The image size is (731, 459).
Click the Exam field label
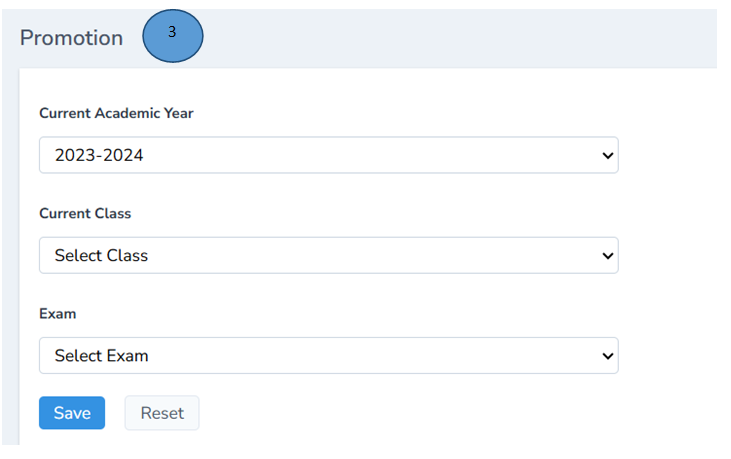pyautogui.click(x=58, y=313)
